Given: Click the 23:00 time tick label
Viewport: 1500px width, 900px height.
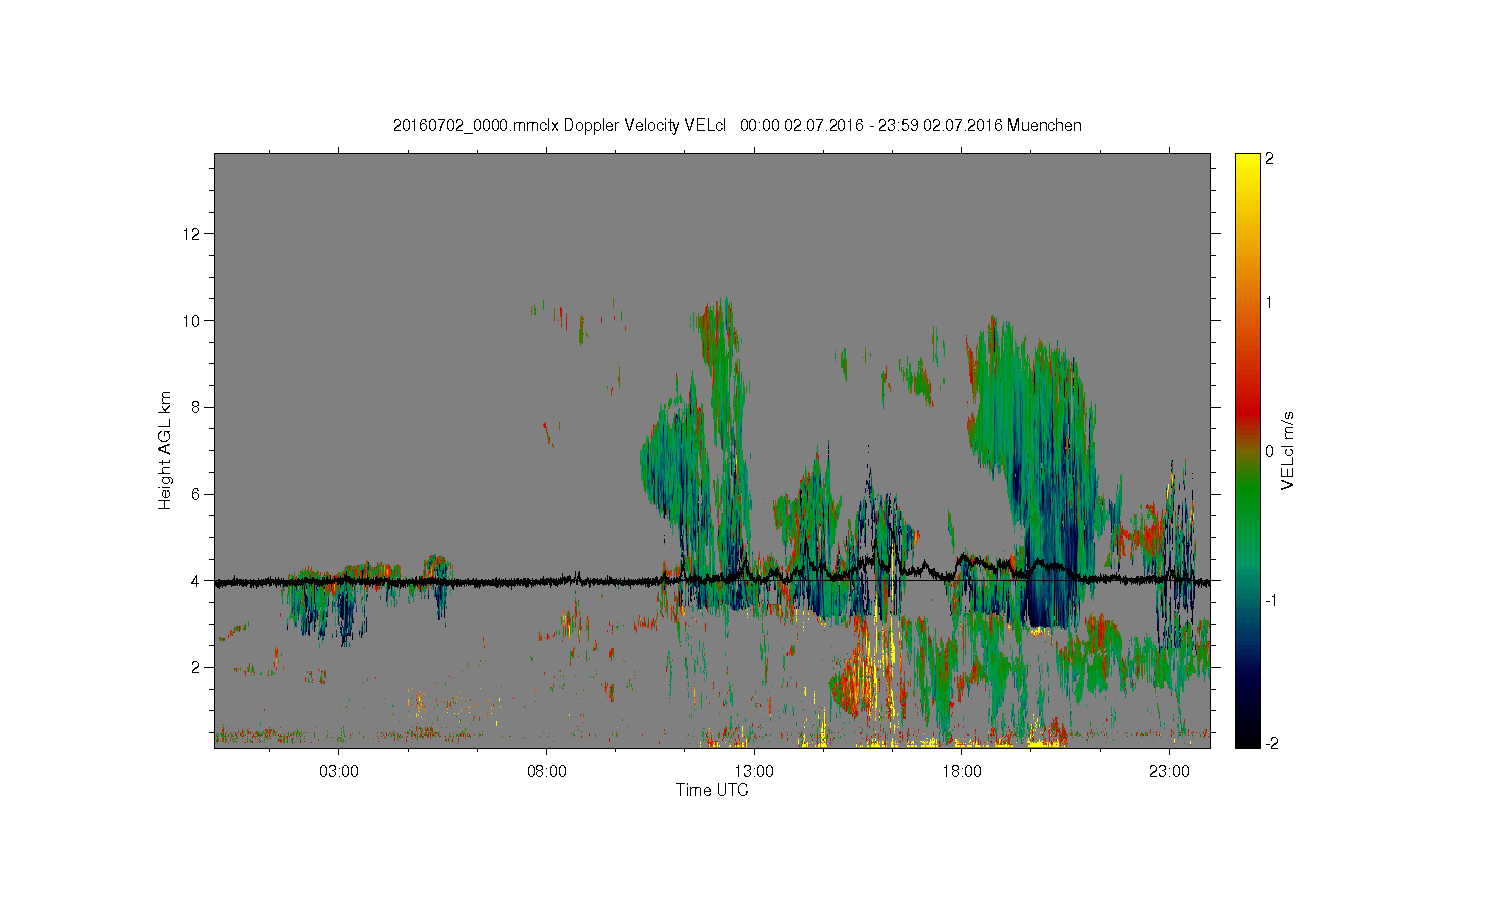Looking at the screenshot, I should 1170,772.
